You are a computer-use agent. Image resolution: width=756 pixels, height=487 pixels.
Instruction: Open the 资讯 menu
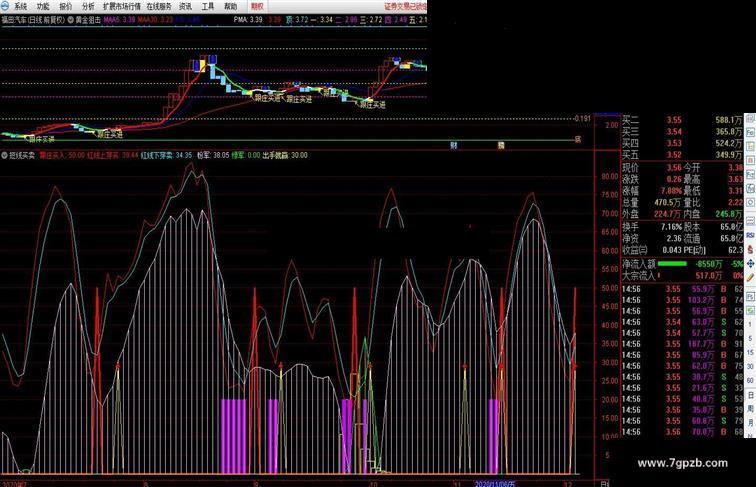coord(185,6)
